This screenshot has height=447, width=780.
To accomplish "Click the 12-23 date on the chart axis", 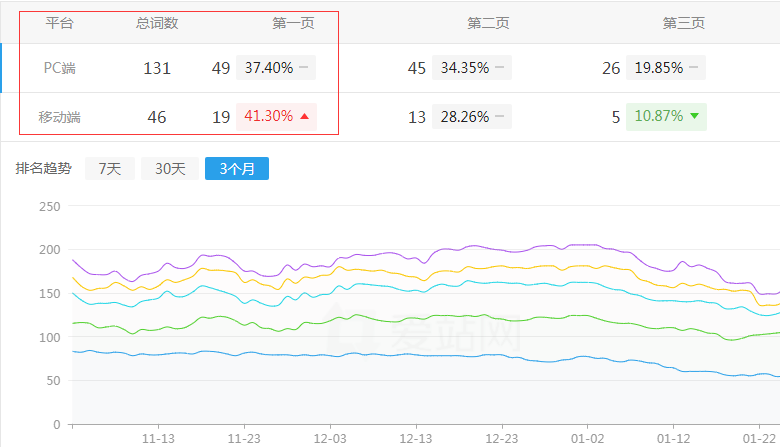I will click(501, 438).
